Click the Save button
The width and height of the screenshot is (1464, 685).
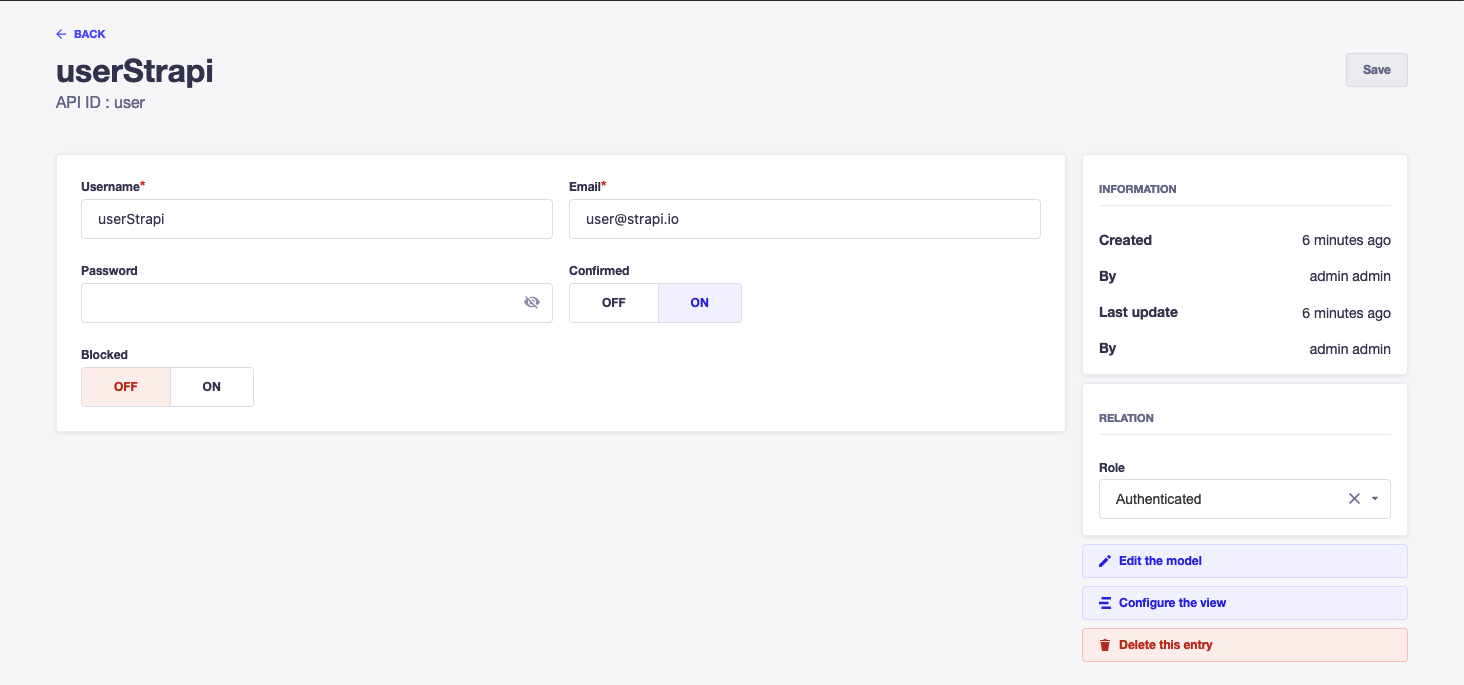(x=1377, y=70)
